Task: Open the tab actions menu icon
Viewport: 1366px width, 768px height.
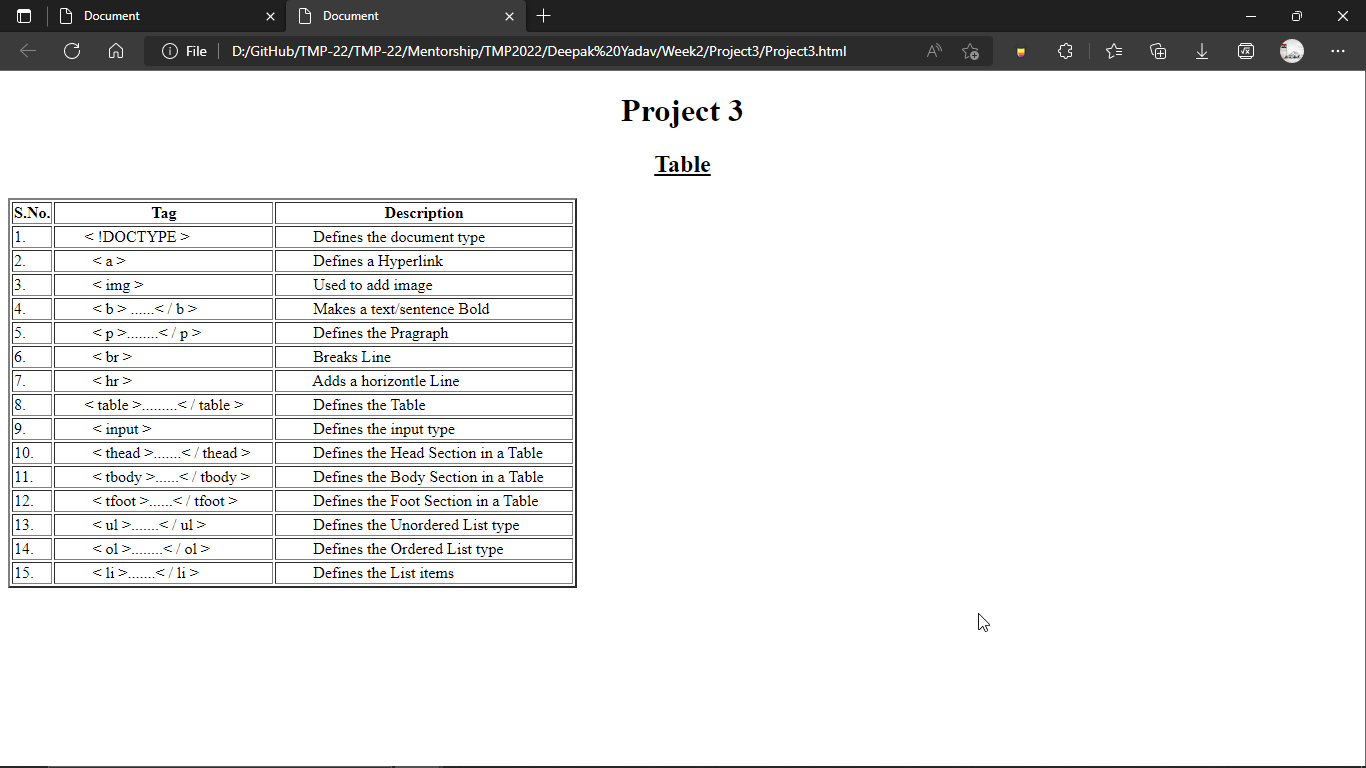Action: coord(24,16)
